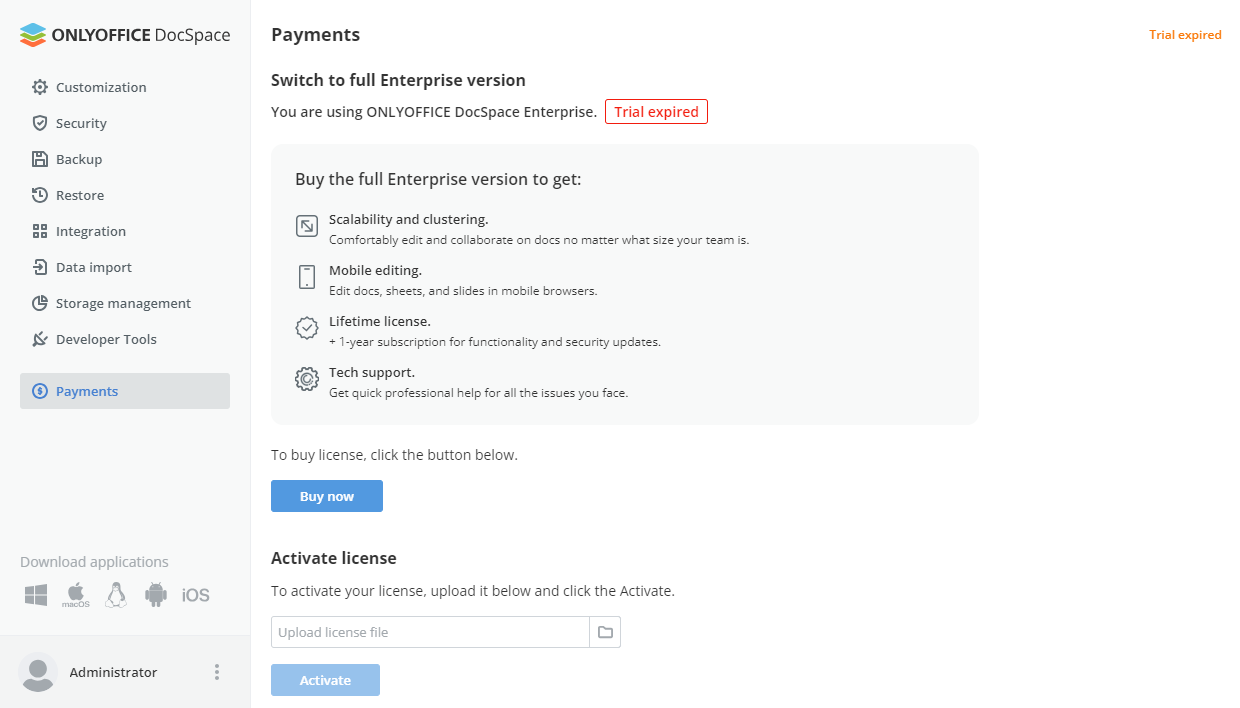Open Security settings using shield icon
Screen dimensions: 1240x708
(40, 123)
